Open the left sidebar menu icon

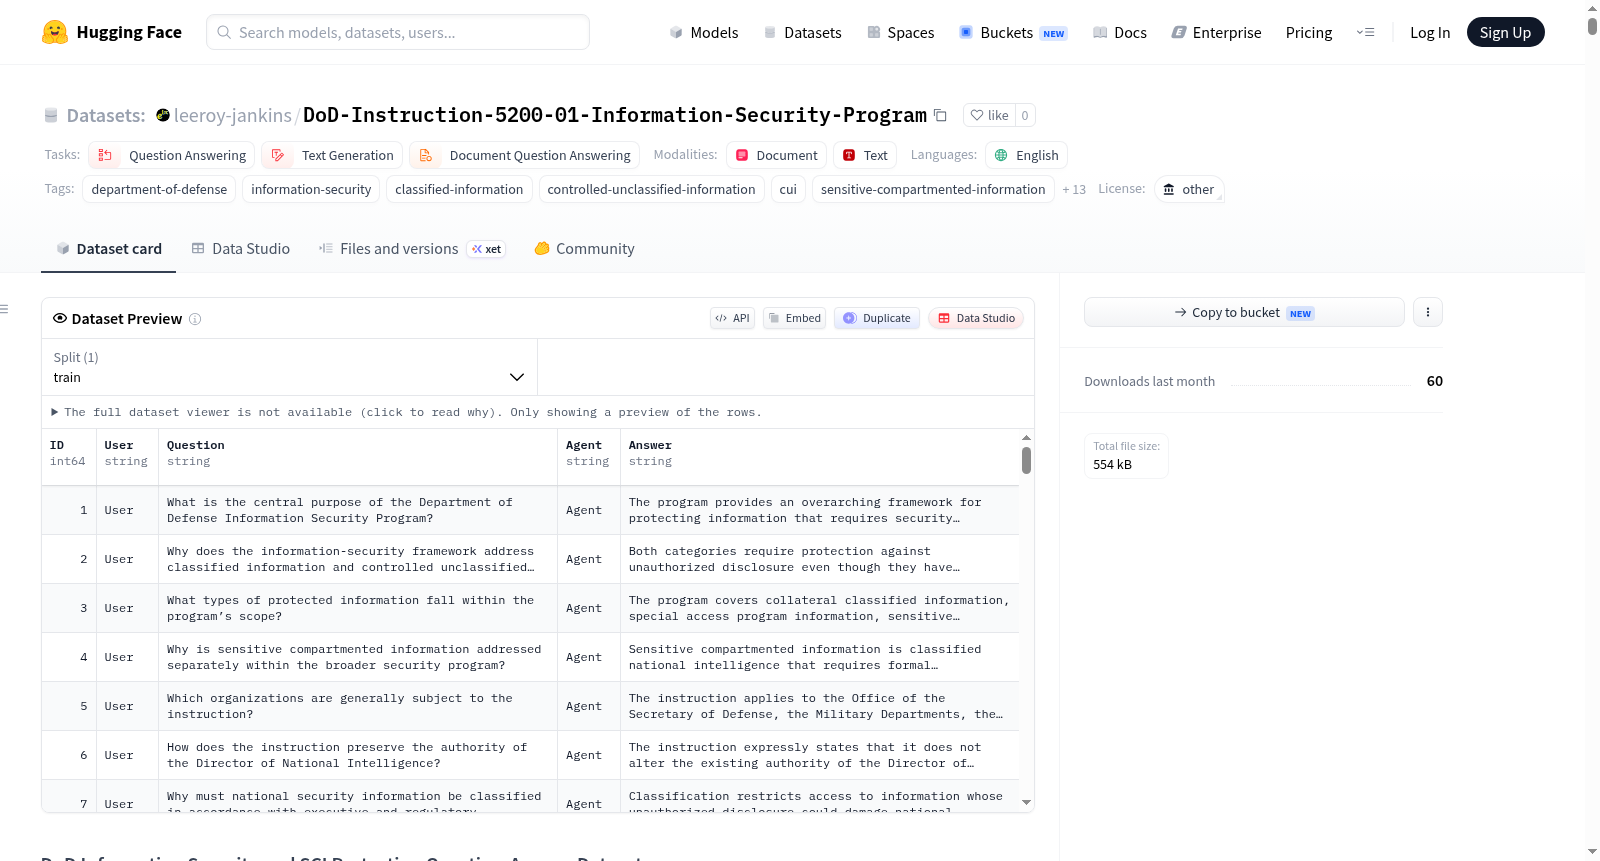(4, 309)
